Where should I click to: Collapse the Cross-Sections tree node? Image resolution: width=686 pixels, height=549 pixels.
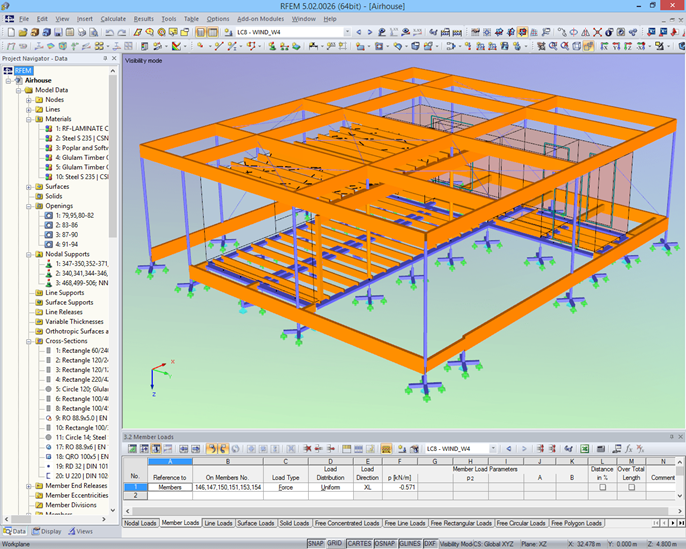[x=26, y=340]
